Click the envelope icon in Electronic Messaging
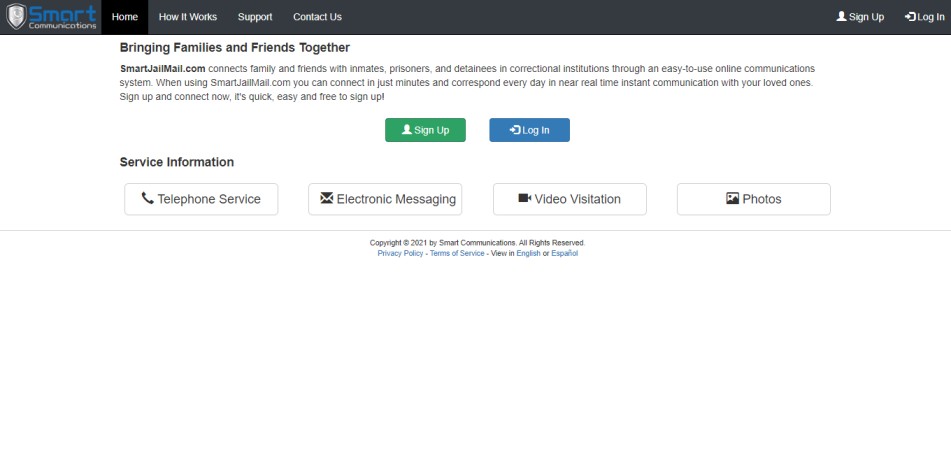951x453 pixels. click(327, 198)
